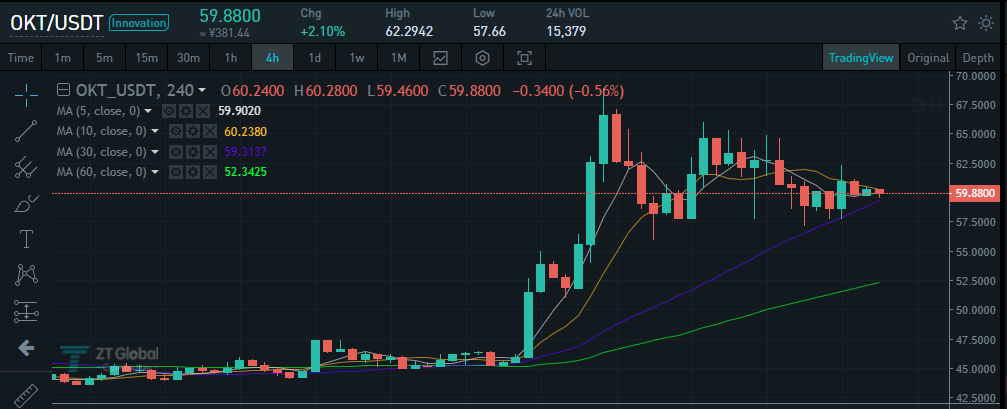Click the MA 5 value 59.9020
Screen dimensions: 1007x409
pos(239,111)
